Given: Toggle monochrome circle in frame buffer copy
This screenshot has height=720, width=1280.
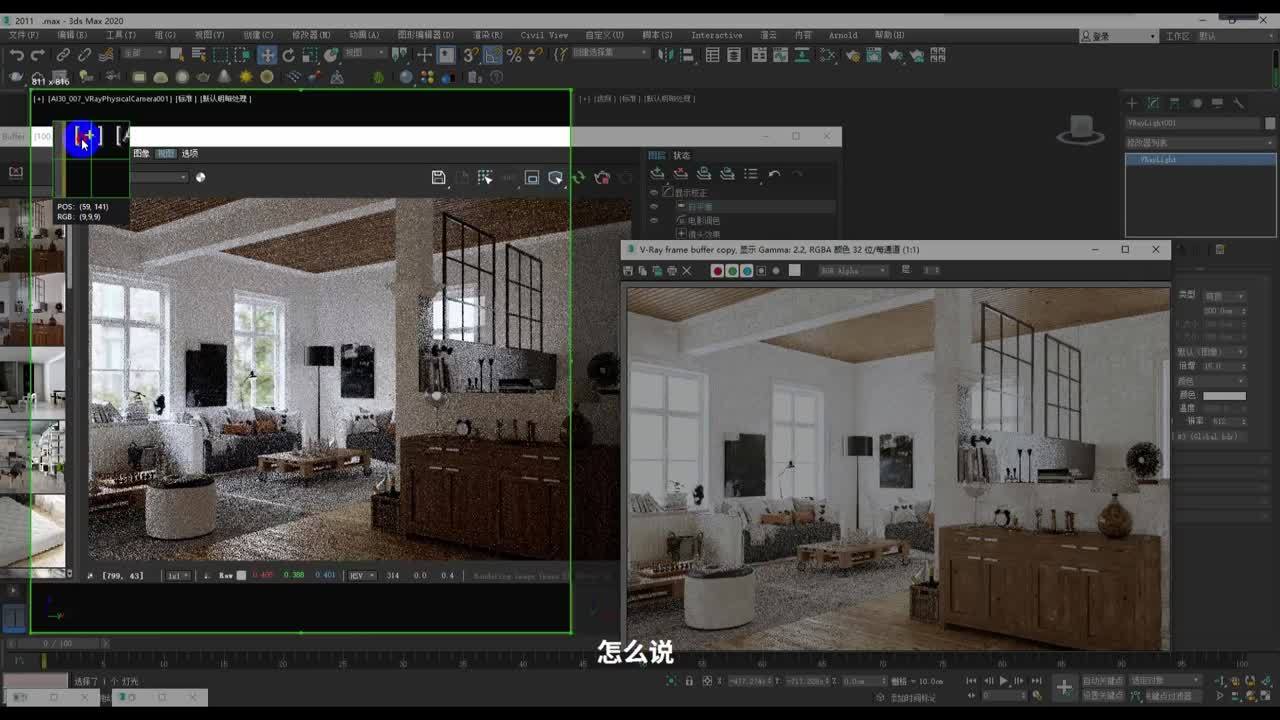Looking at the screenshot, I should (x=776, y=270).
